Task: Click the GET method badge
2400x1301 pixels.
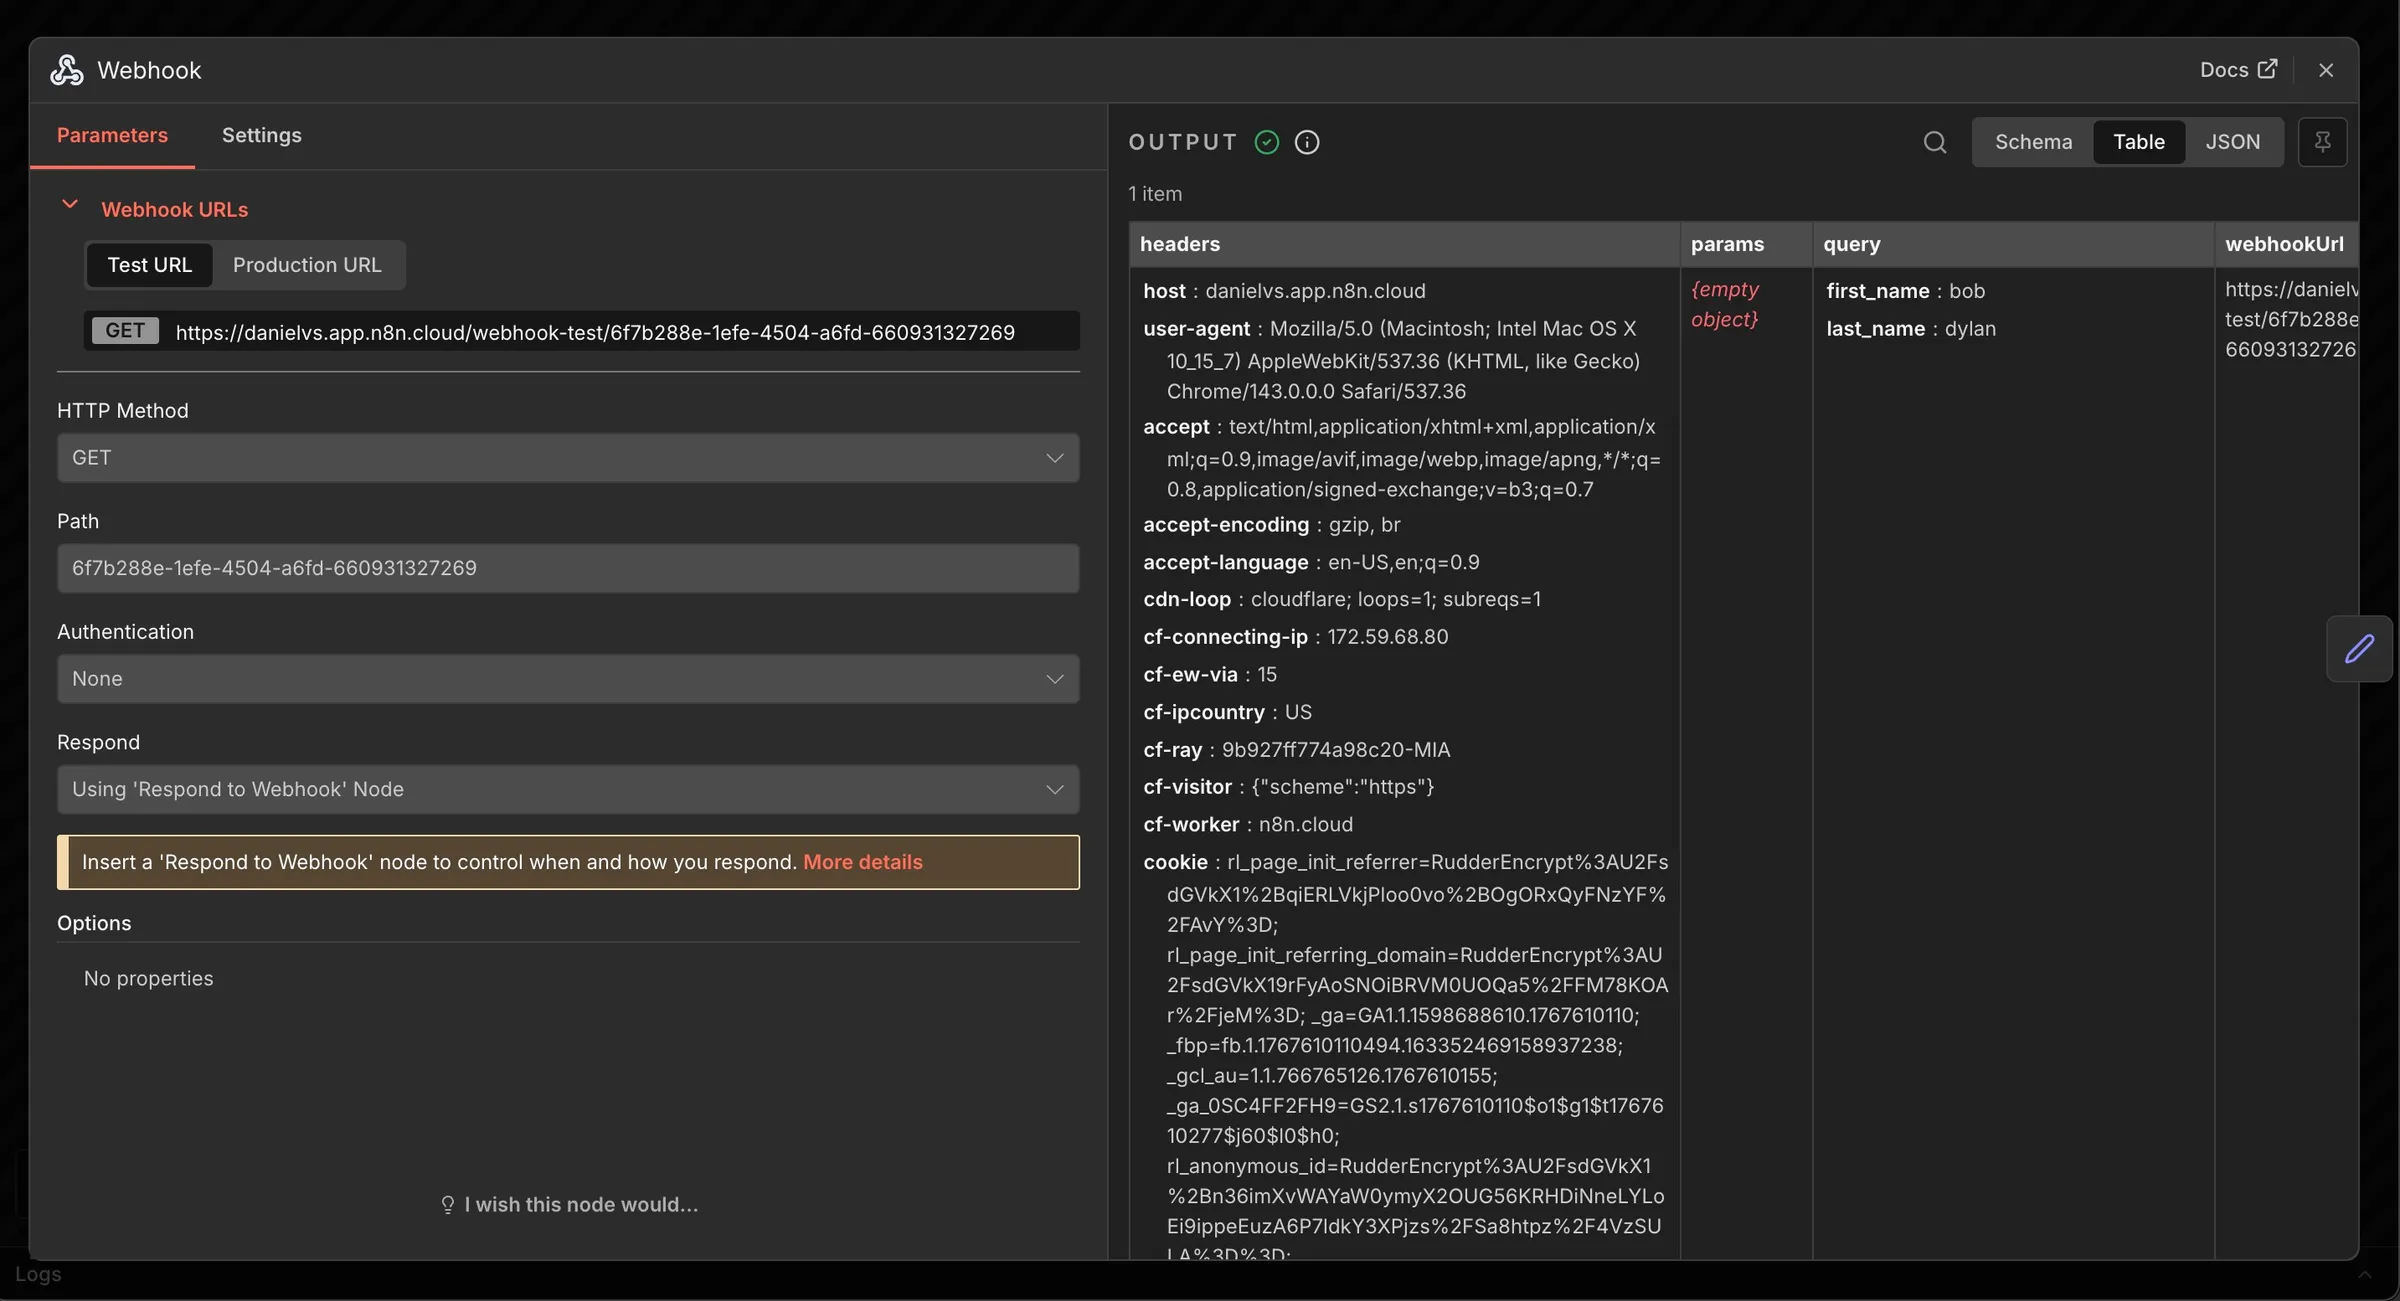Action: coord(125,331)
